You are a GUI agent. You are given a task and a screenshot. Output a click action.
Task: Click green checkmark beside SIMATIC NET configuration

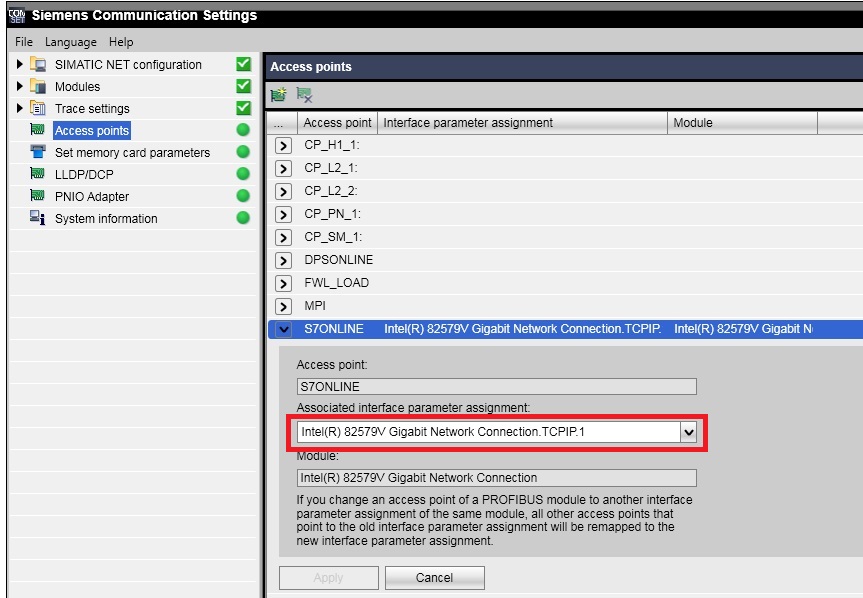coord(244,64)
